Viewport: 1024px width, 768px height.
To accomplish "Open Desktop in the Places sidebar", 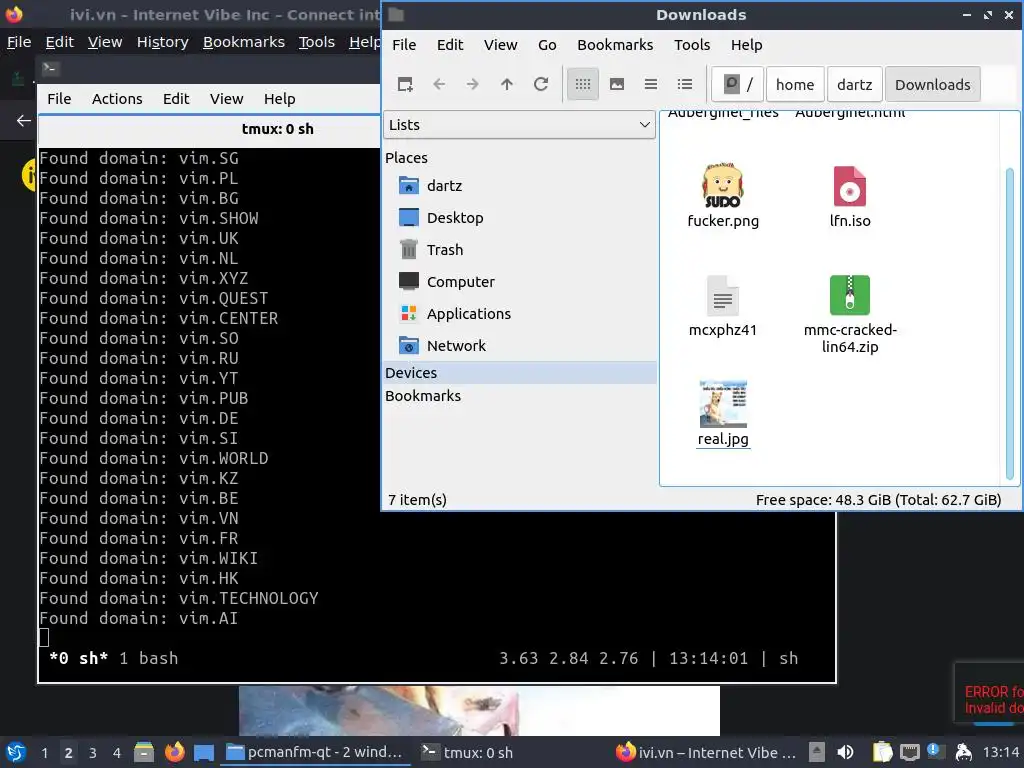I will (x=455, y=217).
